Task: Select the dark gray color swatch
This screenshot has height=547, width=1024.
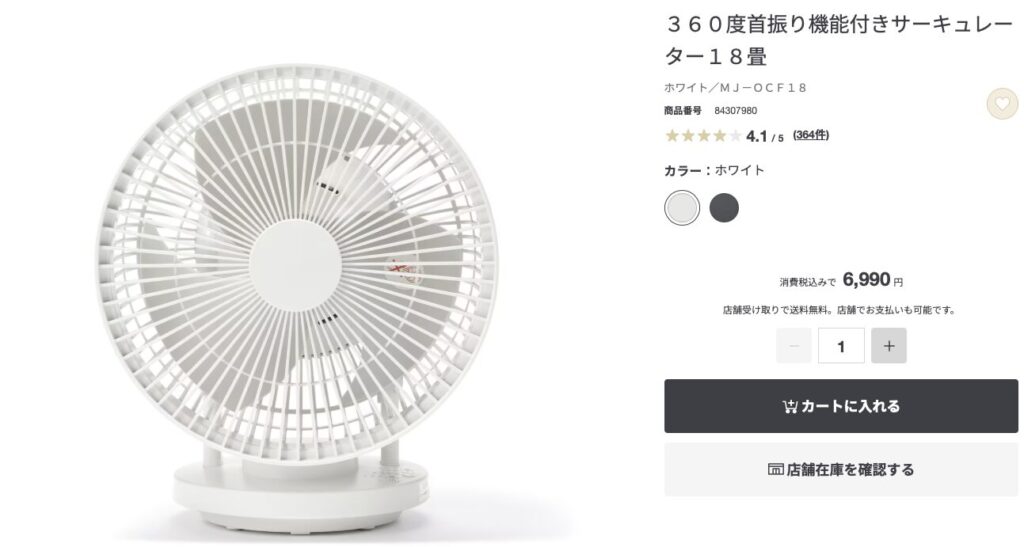Action: [x=724, y=208]
